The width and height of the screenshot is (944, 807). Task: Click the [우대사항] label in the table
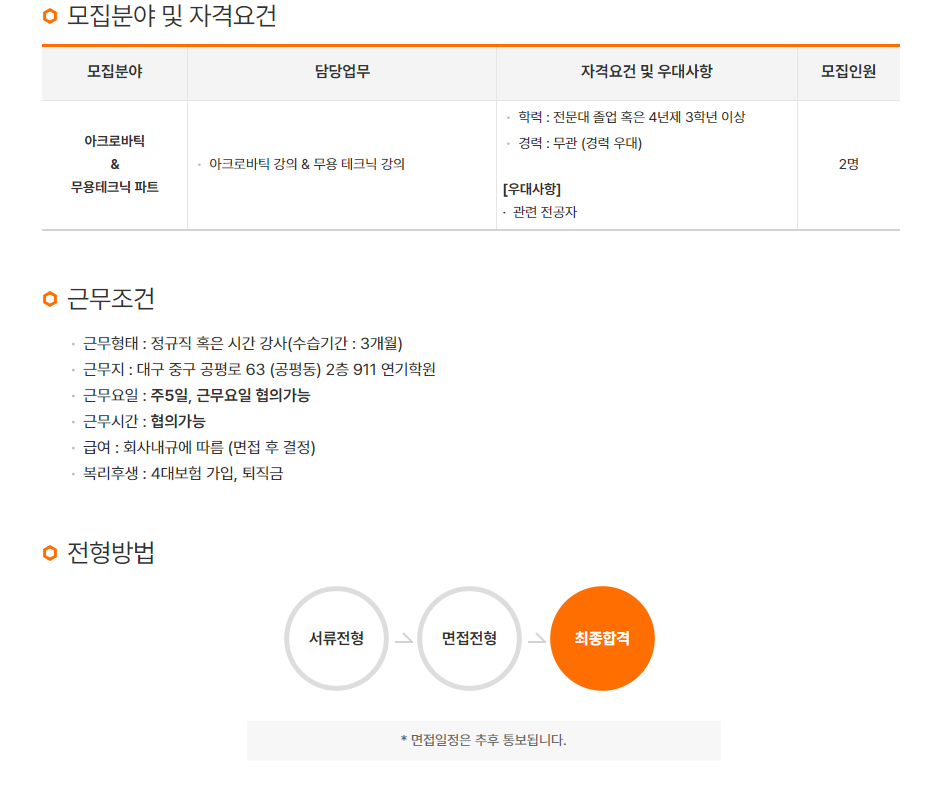click(532, 189)
